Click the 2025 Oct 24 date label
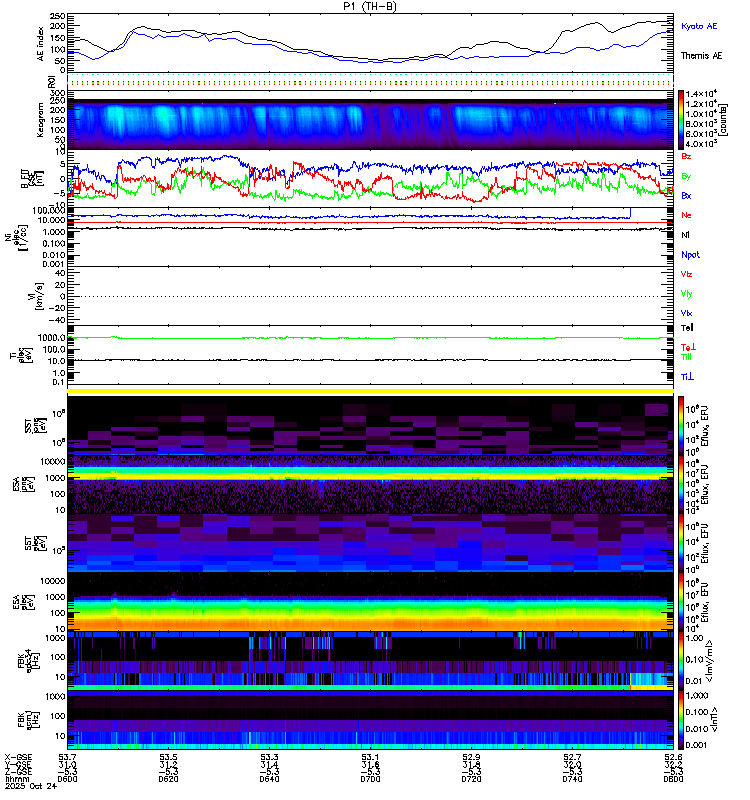The width and height of the screenshot is (750, 800). 31,786
